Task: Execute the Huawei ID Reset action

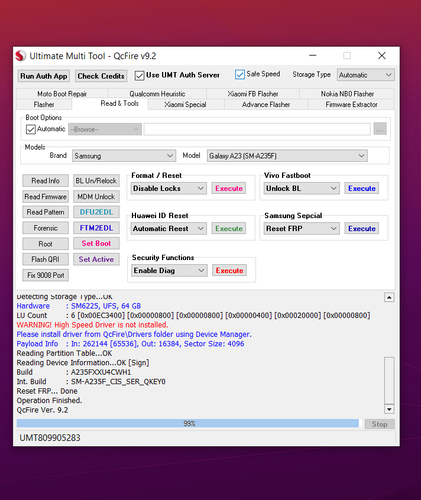Action: point(229,229)
